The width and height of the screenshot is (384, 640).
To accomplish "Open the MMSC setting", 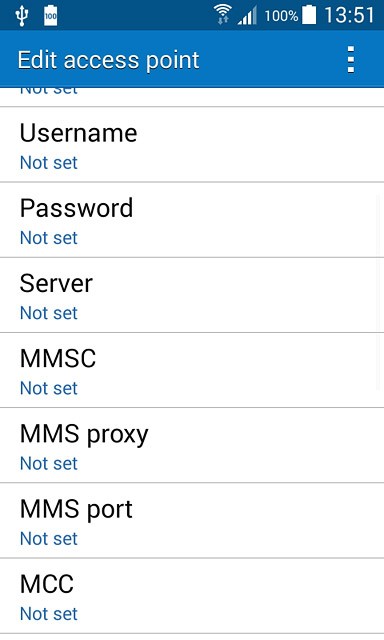I will [x=192, y=370].
